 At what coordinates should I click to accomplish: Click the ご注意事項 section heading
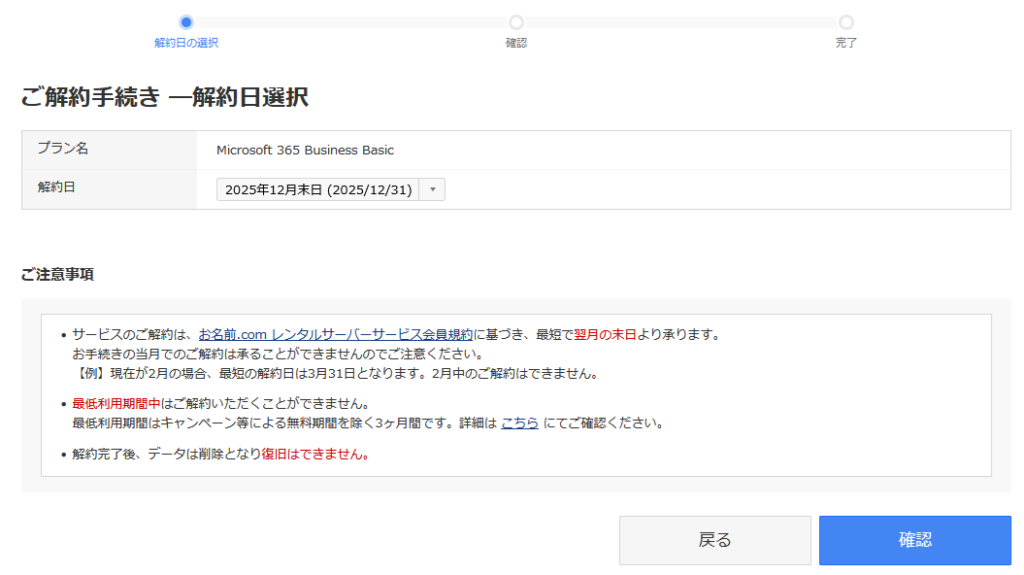click(x=58, y=274)
